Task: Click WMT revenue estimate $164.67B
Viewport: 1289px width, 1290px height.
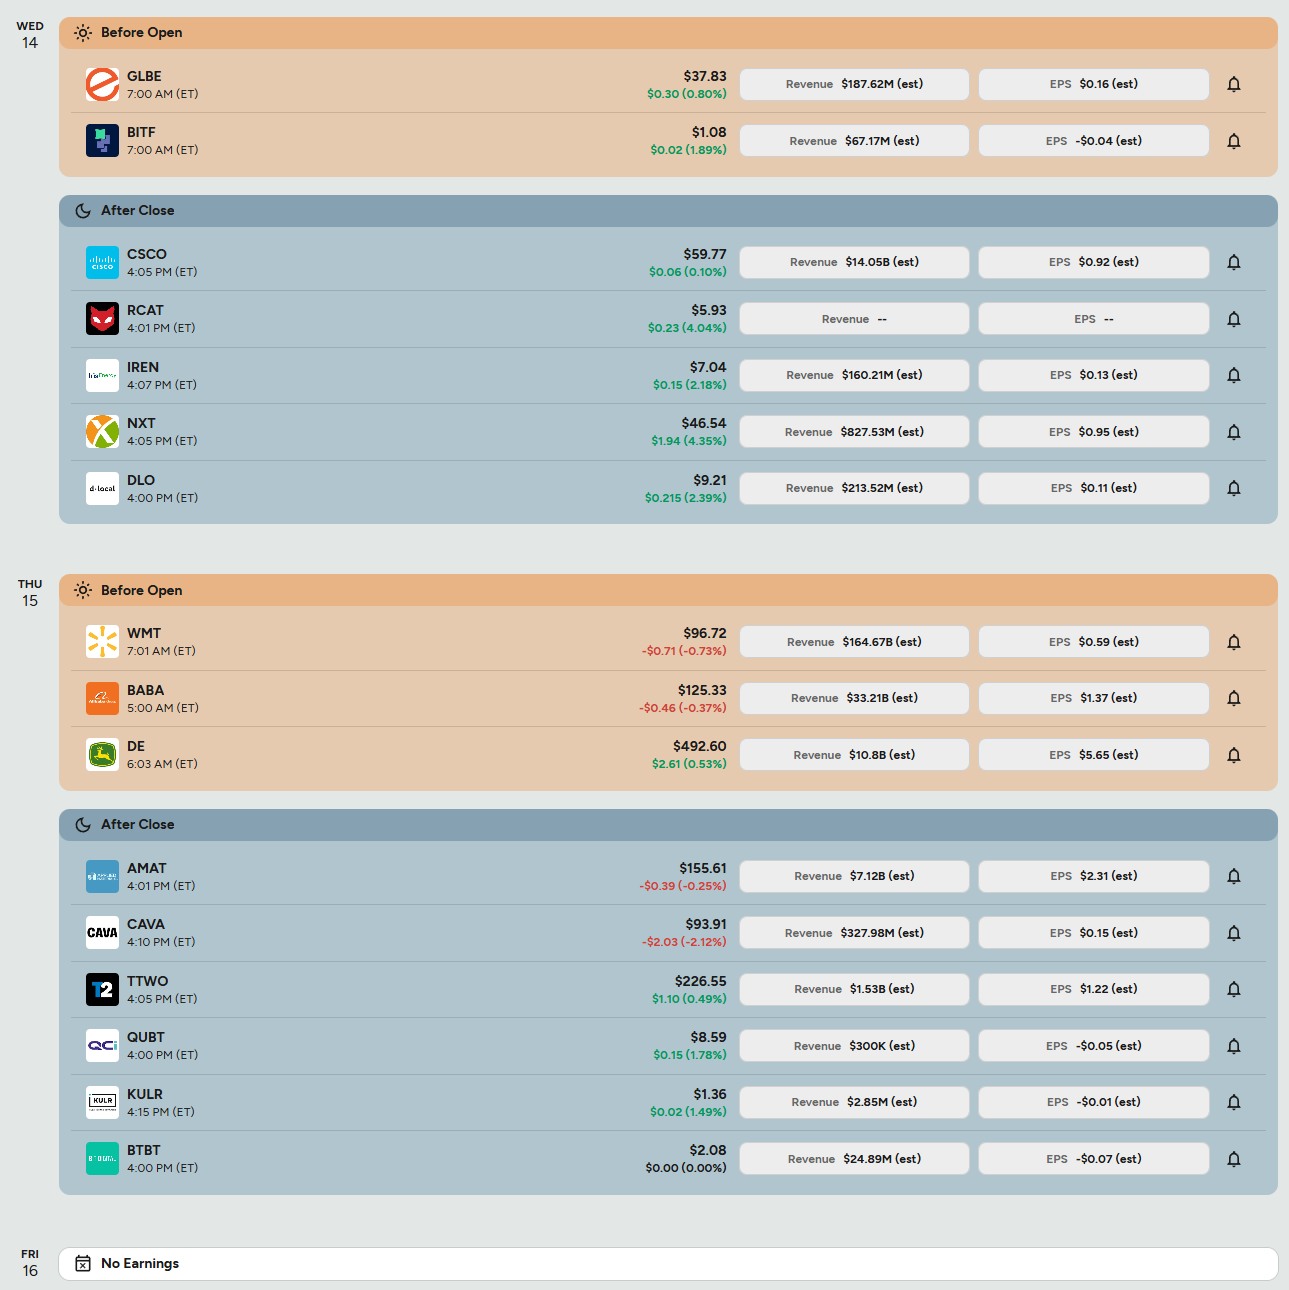Action: point(854,642)
